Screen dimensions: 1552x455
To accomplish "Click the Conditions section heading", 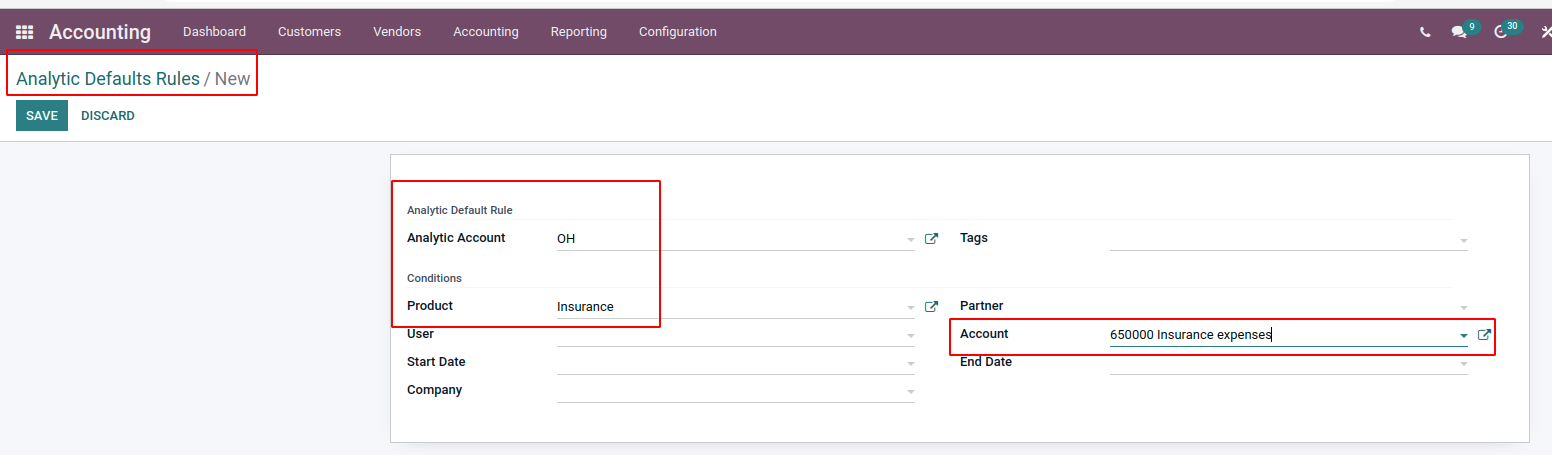I will tap(434, 278).
